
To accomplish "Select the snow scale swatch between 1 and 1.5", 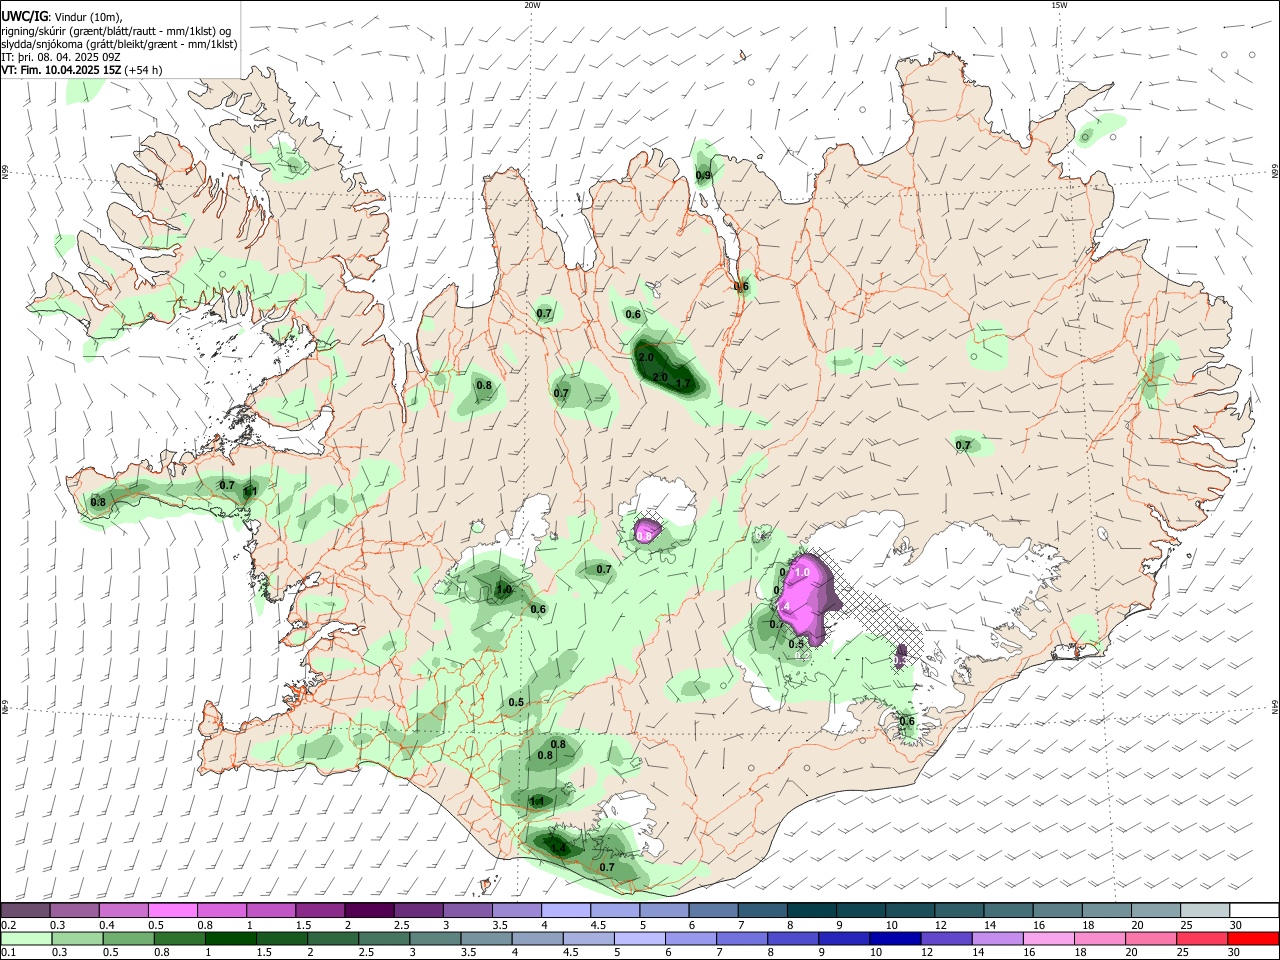I will coord(270,911).
